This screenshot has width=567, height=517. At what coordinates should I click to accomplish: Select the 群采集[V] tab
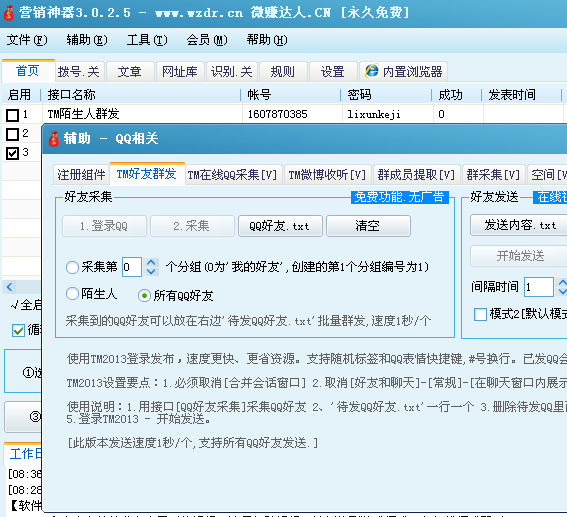tap(493, 175)
